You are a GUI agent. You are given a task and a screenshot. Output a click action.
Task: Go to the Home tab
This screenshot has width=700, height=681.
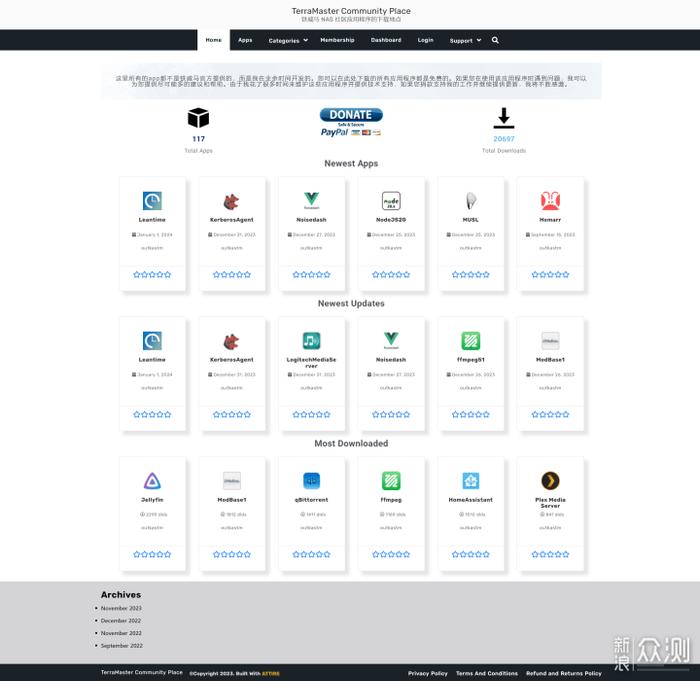click(213, 40)
